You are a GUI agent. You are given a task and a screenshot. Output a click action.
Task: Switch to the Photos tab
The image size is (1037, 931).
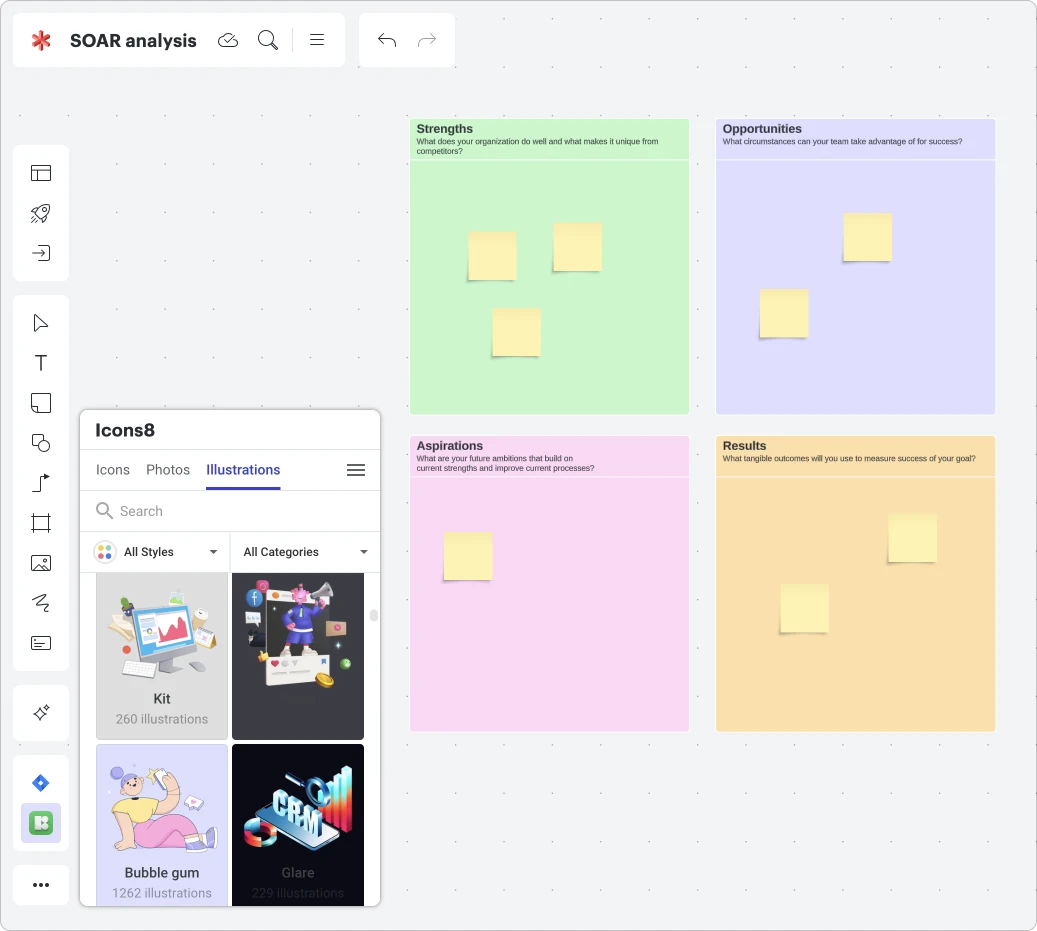[168, 470]
